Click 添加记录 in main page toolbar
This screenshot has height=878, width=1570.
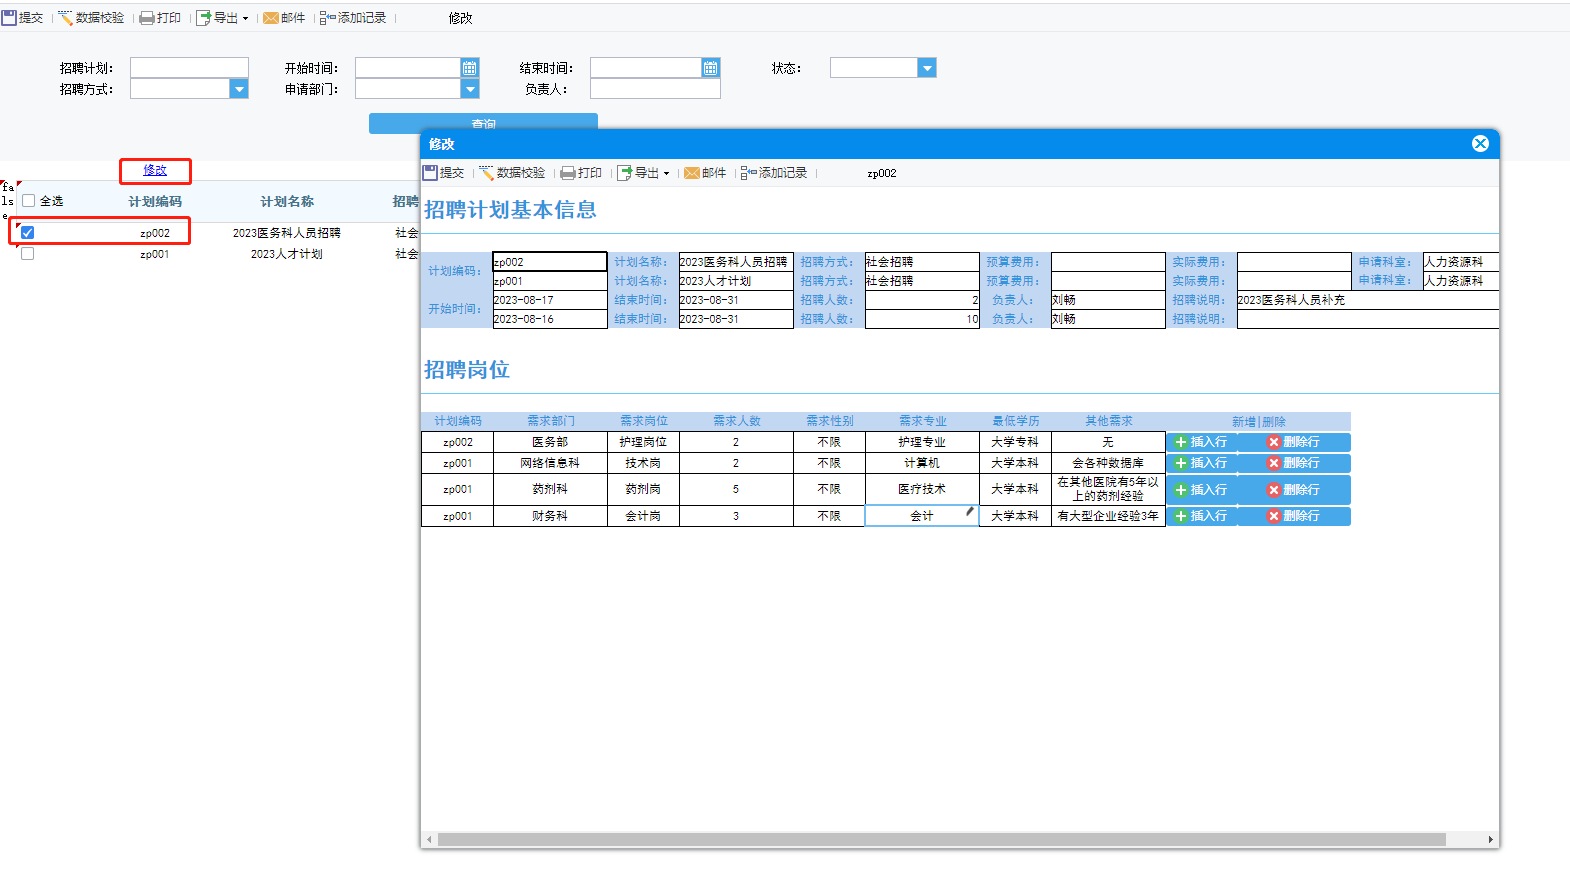click(x=353, y=18)
